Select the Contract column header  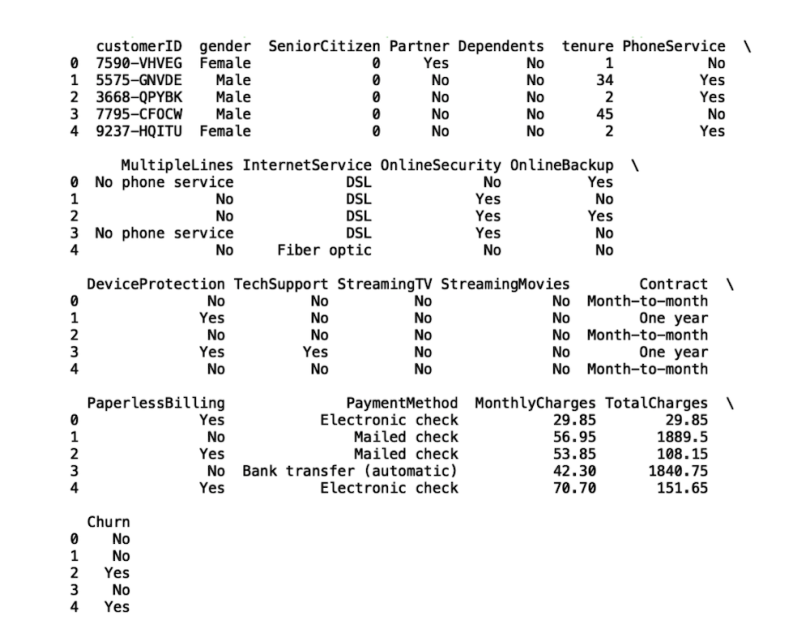[674, 284]
